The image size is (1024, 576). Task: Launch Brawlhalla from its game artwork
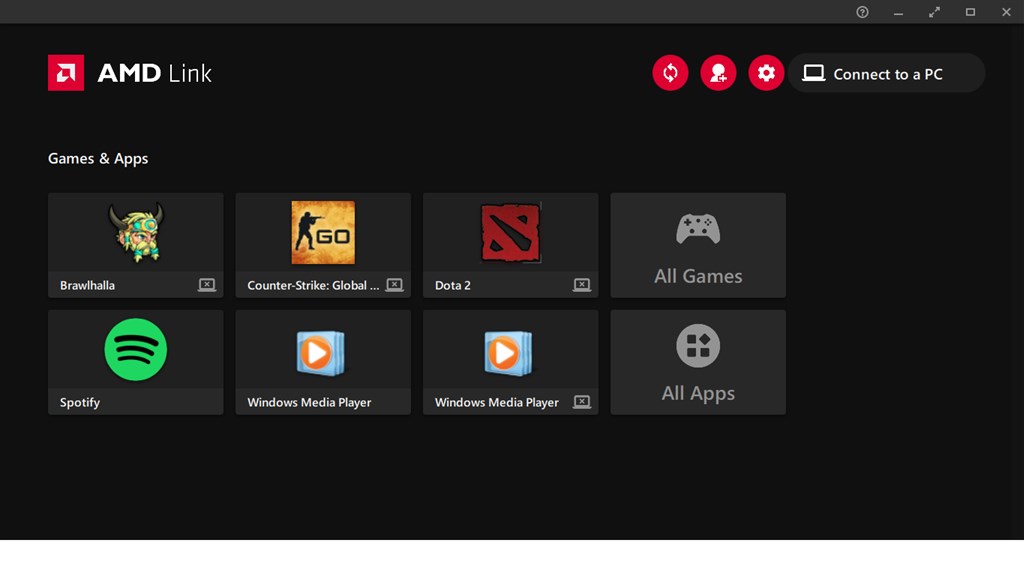click(x=136, y=232)
